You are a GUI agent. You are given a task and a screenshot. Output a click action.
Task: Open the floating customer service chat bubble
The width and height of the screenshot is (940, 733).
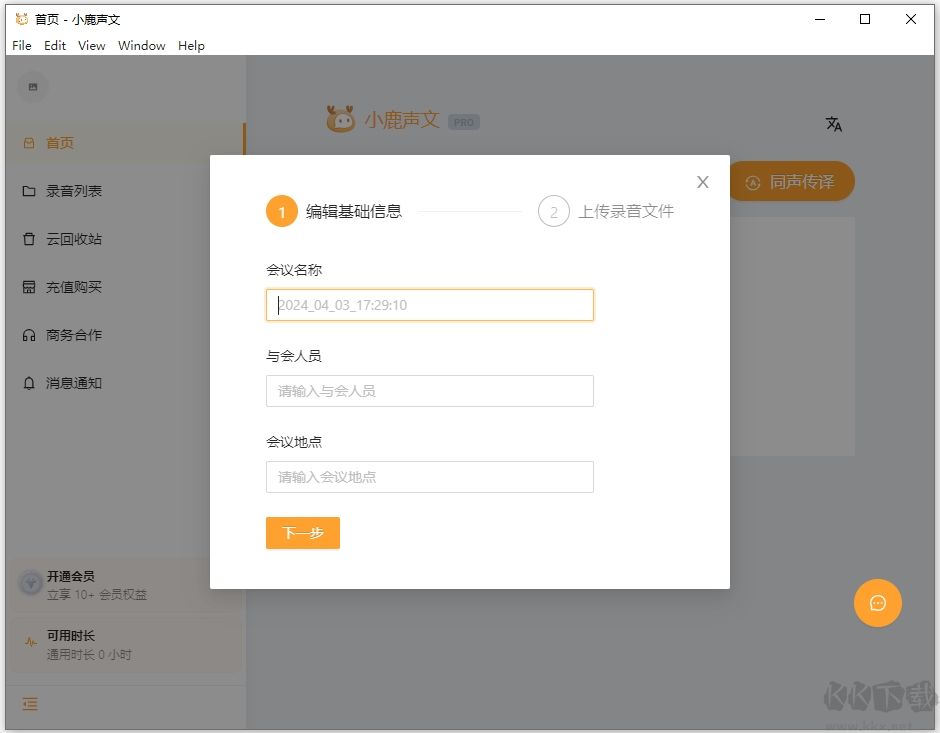click(877, 603)
